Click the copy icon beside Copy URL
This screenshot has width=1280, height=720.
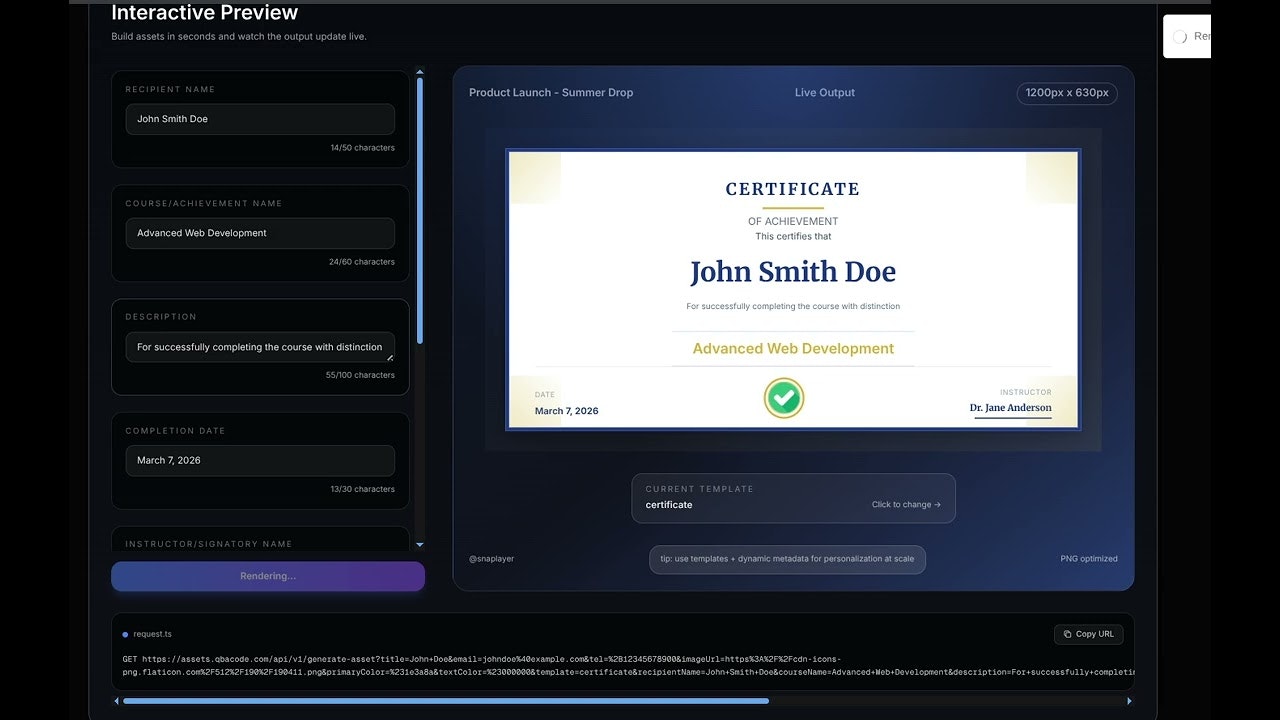[1067, 634]
